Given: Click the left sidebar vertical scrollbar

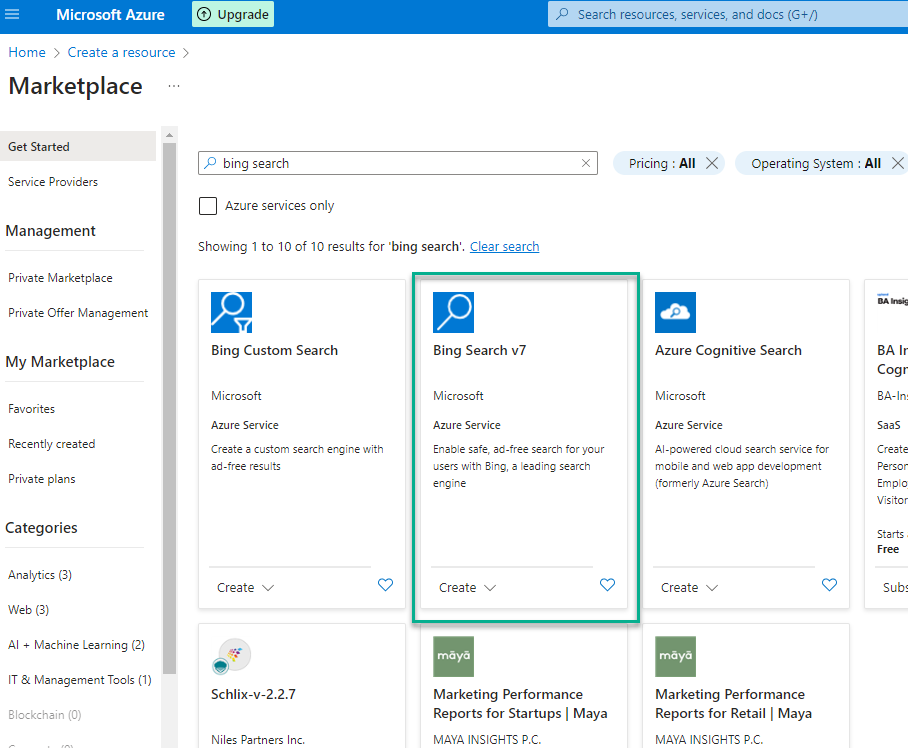Looking at the screenshot, I should tap(169, 400).
